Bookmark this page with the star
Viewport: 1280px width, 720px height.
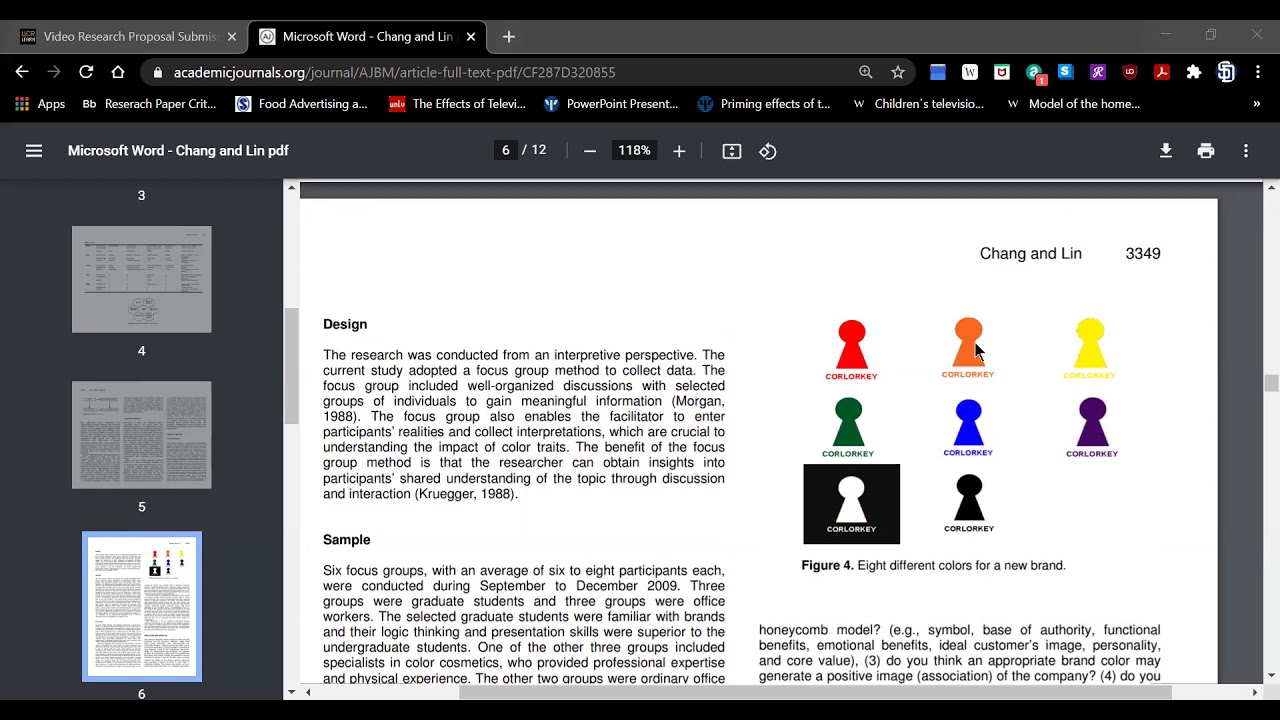(898, 72)
